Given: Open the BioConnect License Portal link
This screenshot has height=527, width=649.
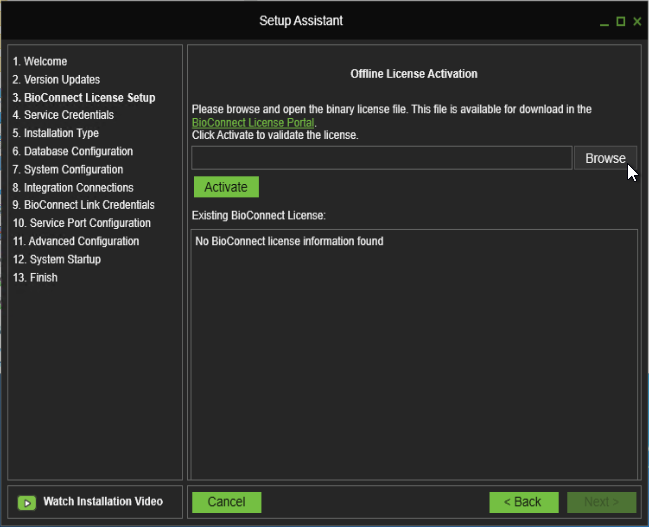Looking at the screenshot, I should (253, 122).
